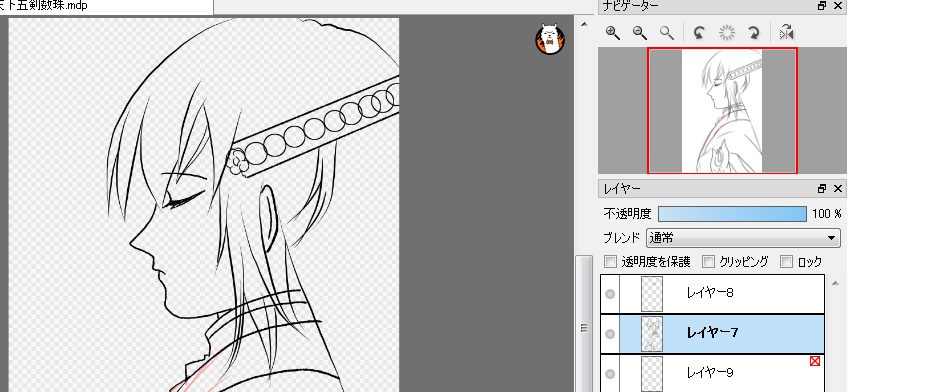
Task: Click the 100 % opacity value
Action: coord(826,214)
